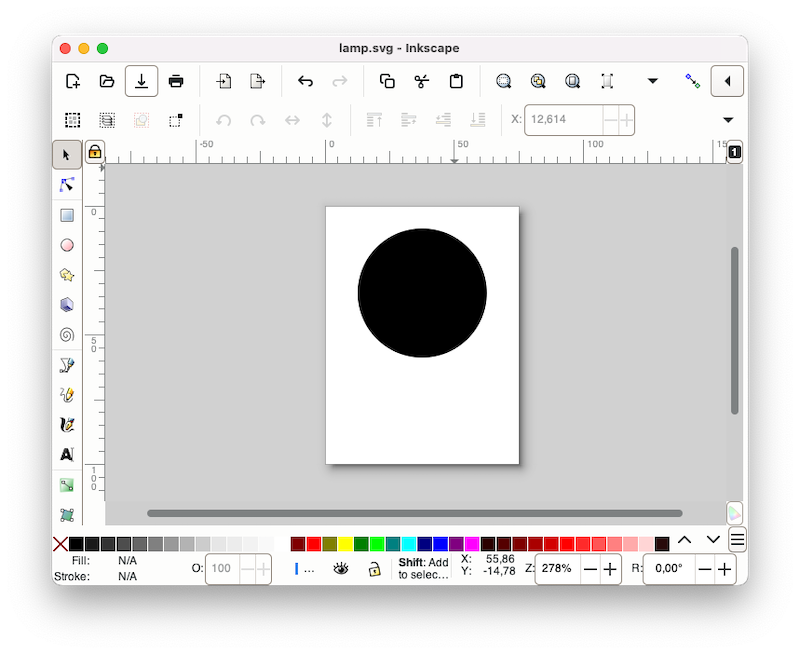The image size is (800, 654).
Task: Click the Fill N/A indicator
Action: [x=127, y=561]
